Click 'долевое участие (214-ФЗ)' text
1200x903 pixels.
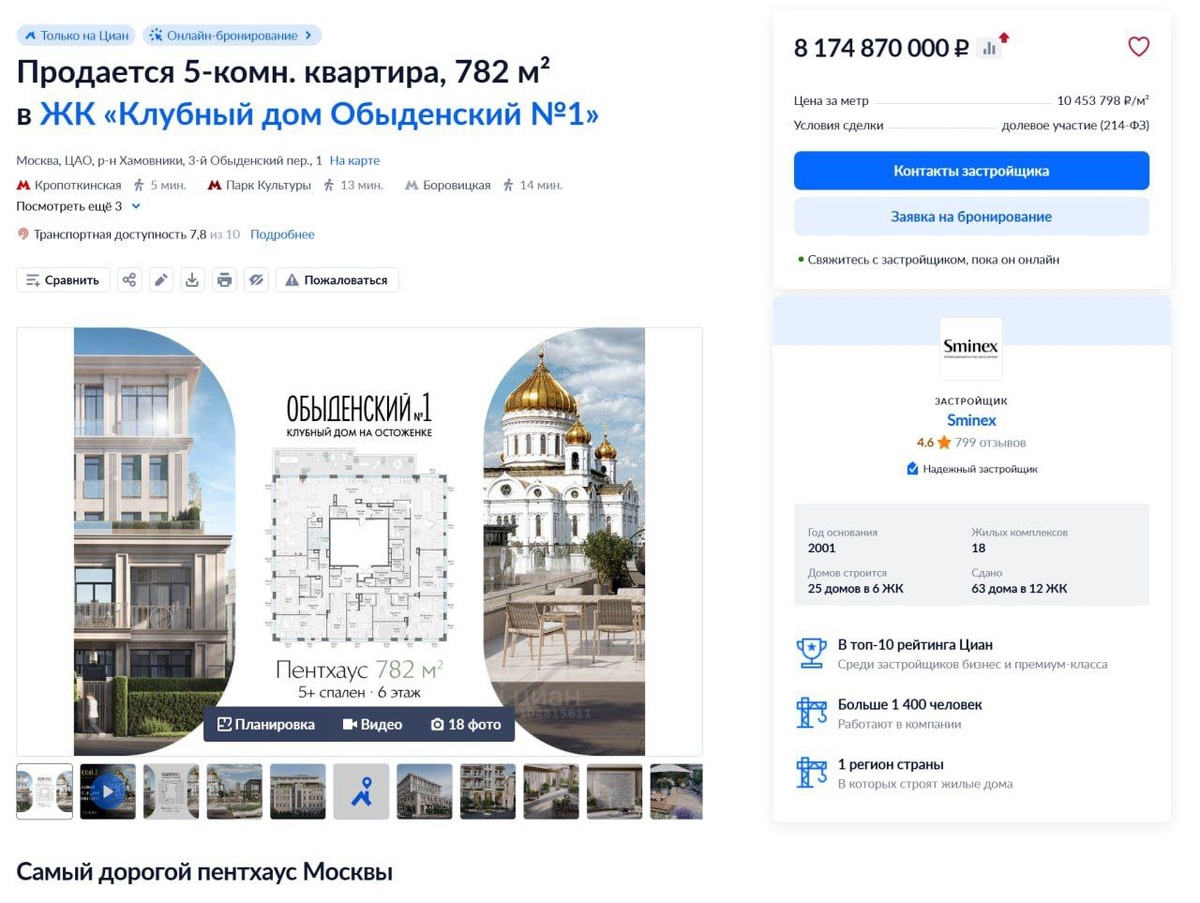pos(1075,125)
